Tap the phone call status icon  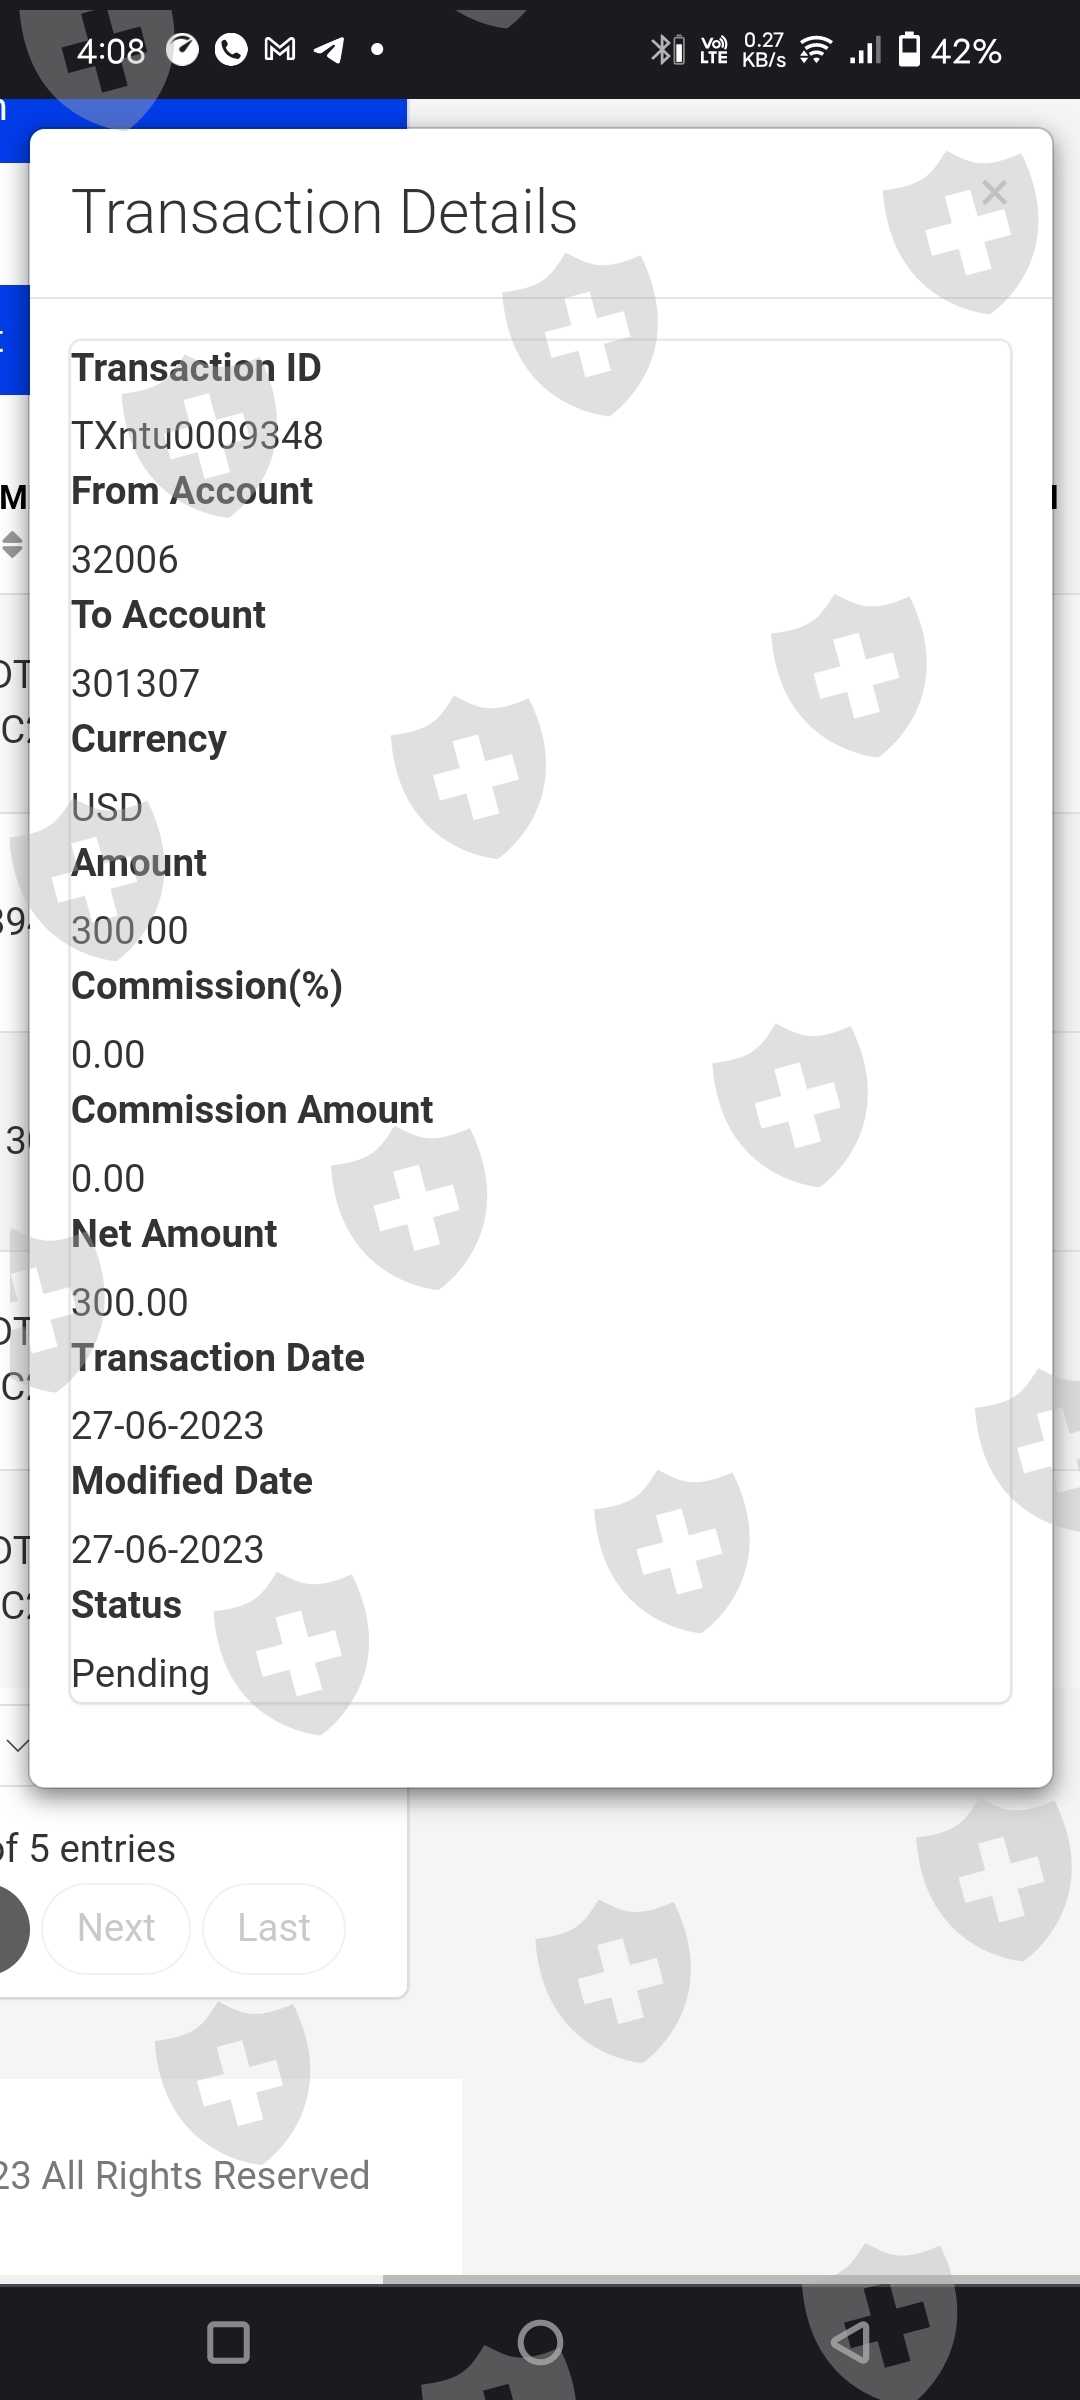click(x=231, y=49)
